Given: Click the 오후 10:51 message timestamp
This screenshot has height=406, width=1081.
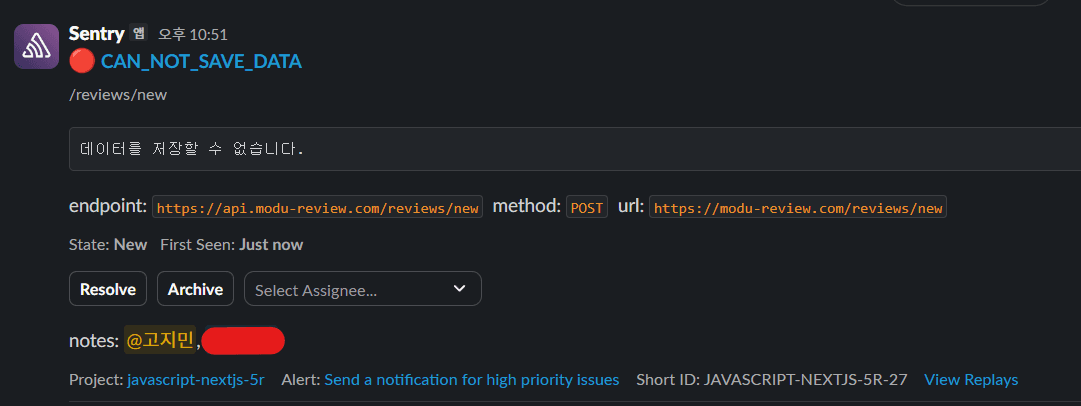Looking at the screenshot, I should [193, 34].
